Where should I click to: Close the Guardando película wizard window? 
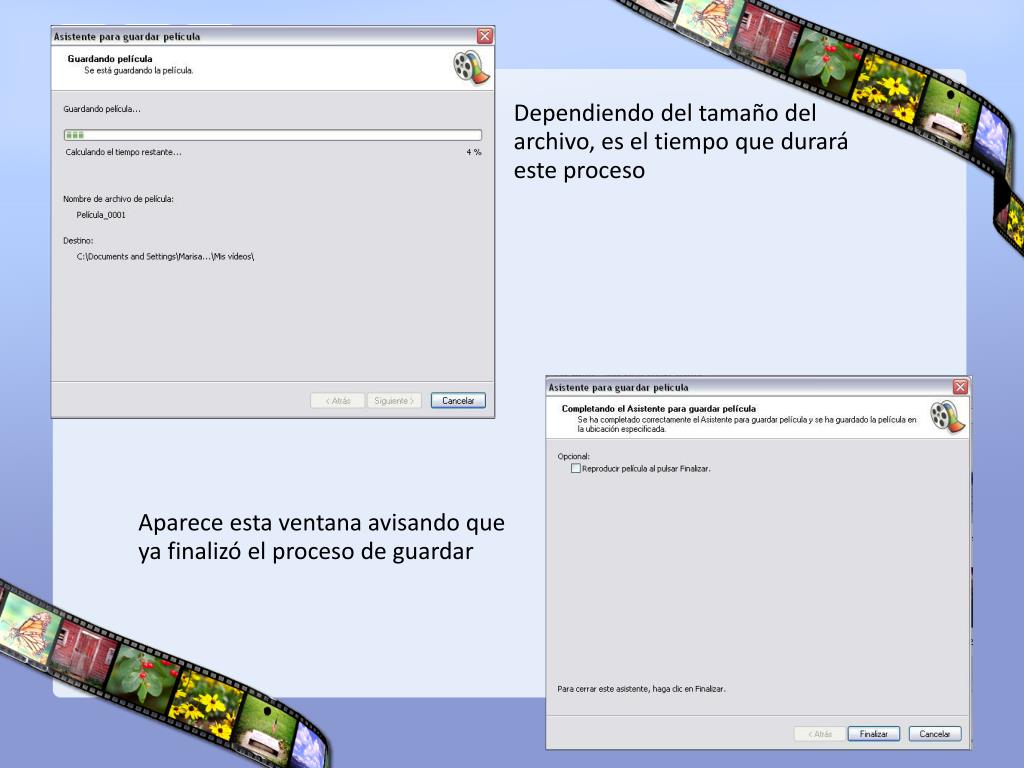coord(484,36)
